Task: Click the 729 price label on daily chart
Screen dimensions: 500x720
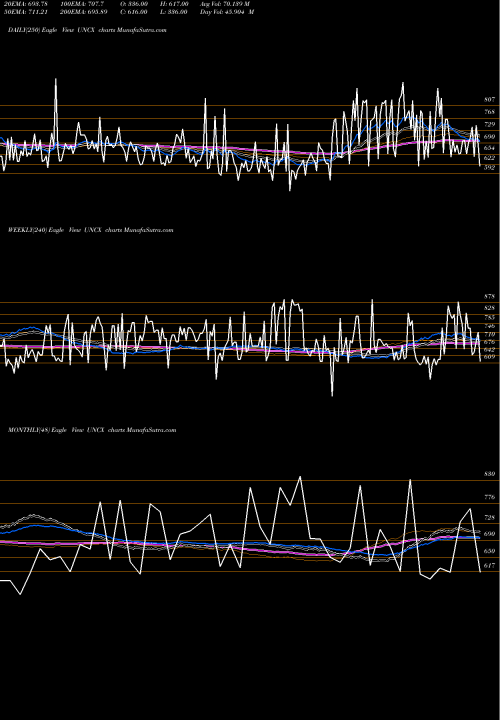Action: pos(489,124)
